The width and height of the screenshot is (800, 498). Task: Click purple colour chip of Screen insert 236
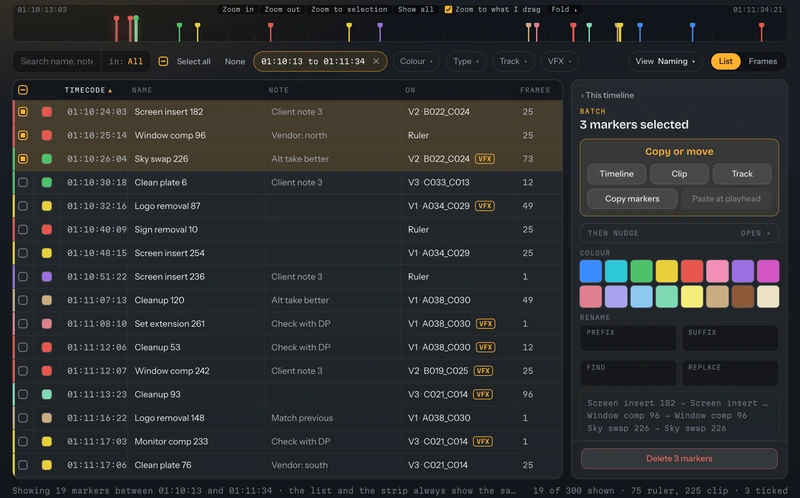coord(46,277)
